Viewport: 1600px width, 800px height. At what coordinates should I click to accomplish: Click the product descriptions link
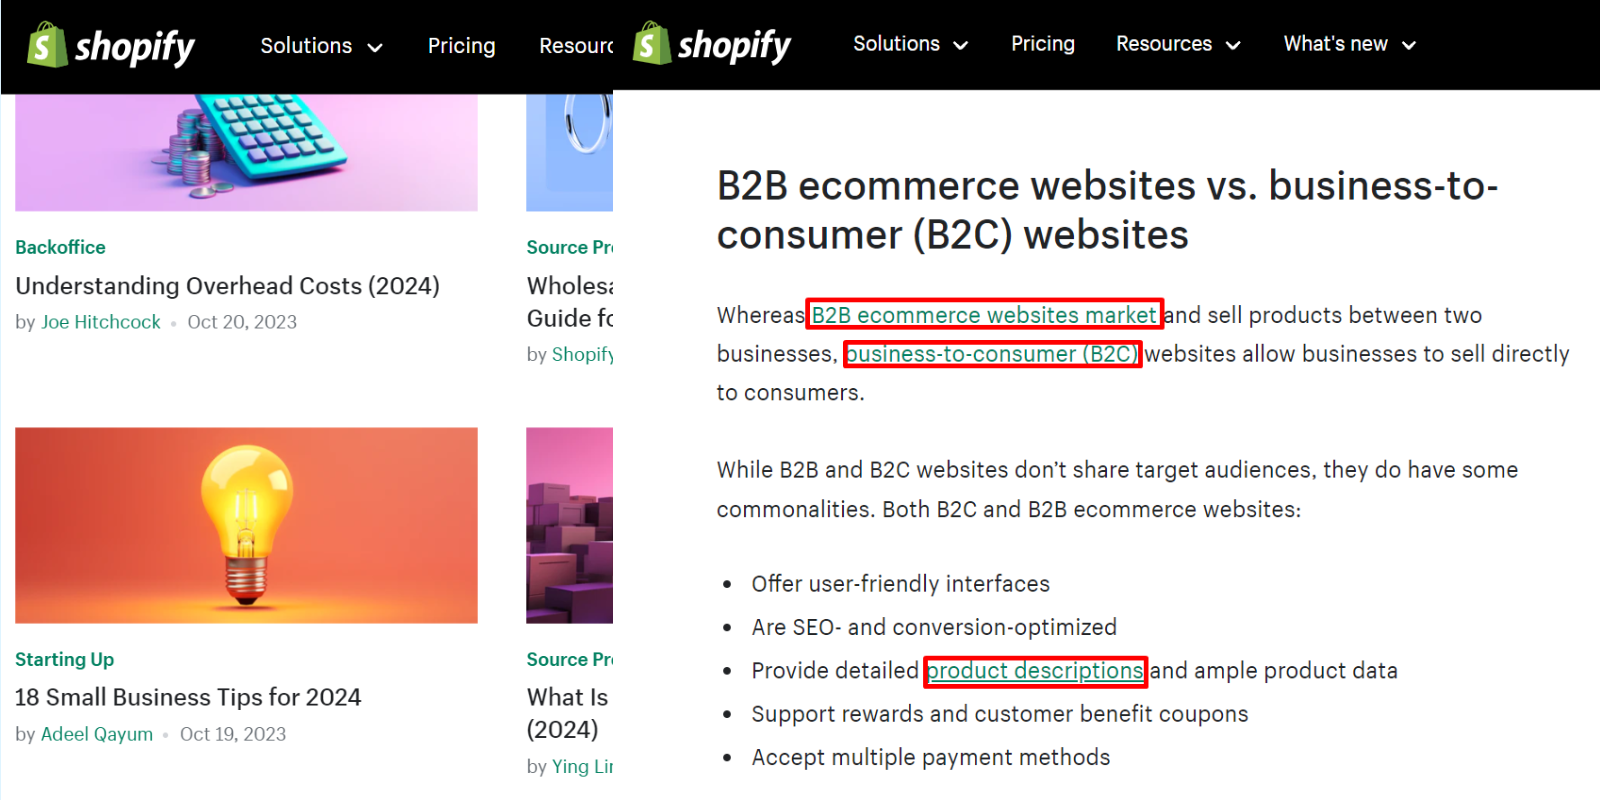click(1035, 671)
